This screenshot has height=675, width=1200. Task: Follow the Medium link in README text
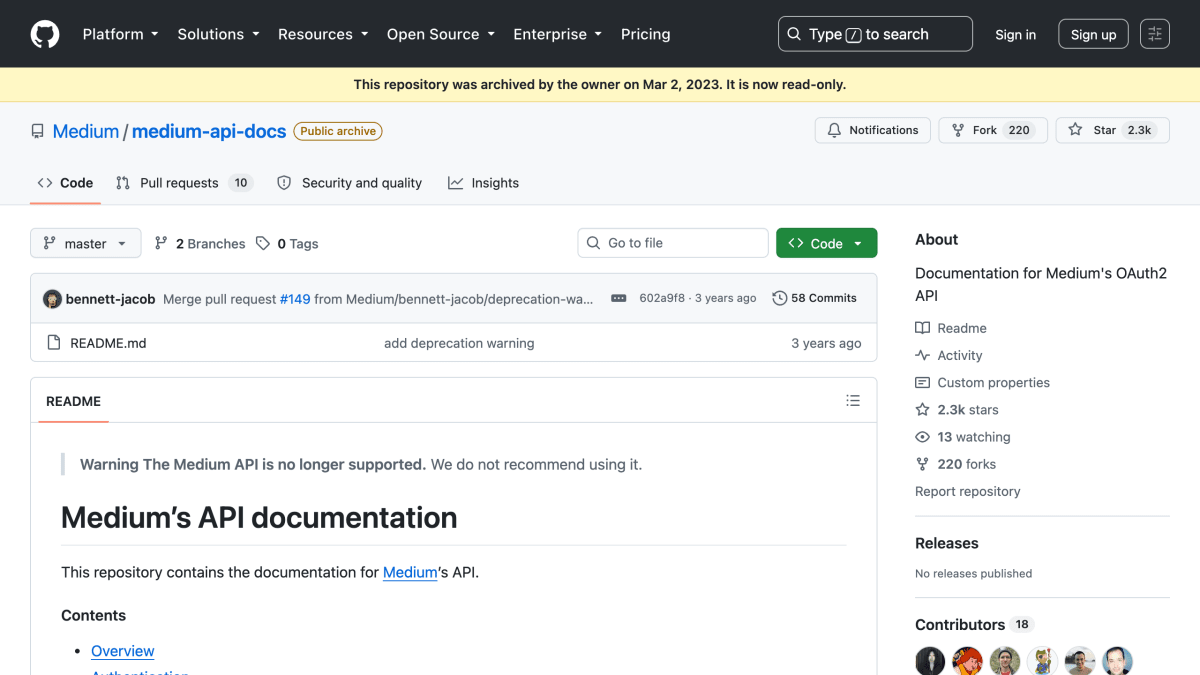pyautogui.click(x=410, y=572)
